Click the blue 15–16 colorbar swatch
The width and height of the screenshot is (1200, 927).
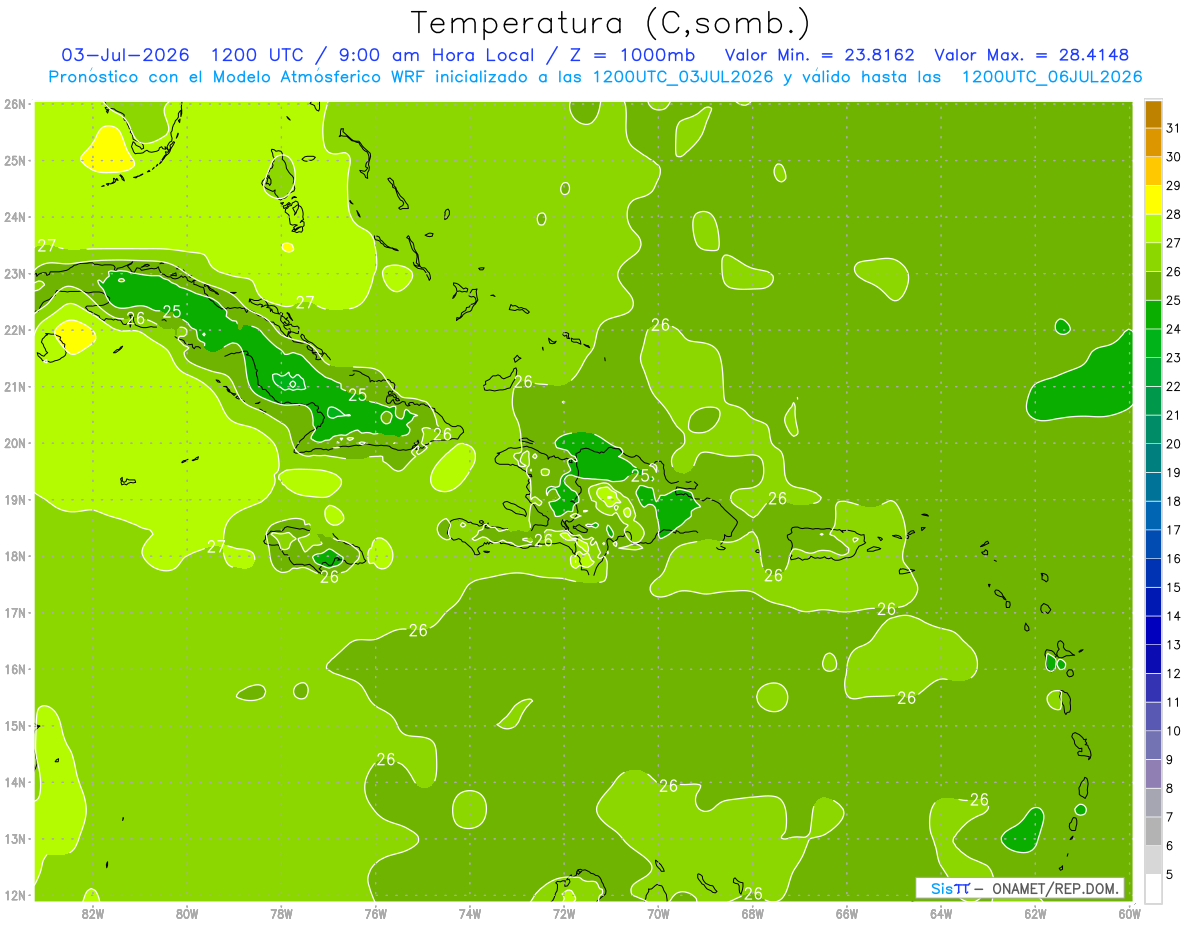tap(1153, 573)
